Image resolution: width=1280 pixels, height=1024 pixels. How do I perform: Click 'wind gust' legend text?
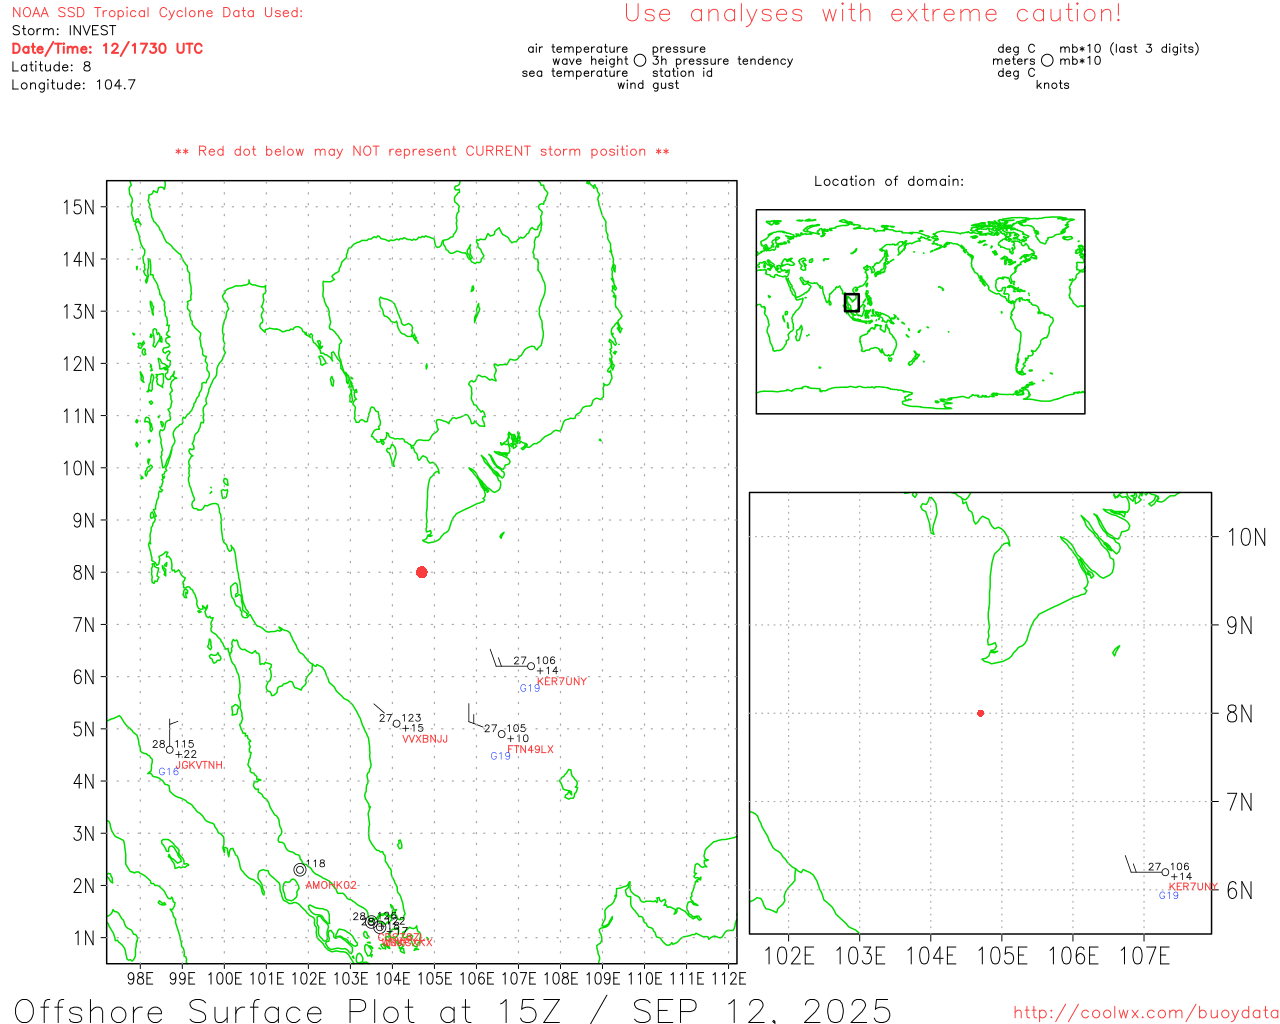click(x=648, y=85)
